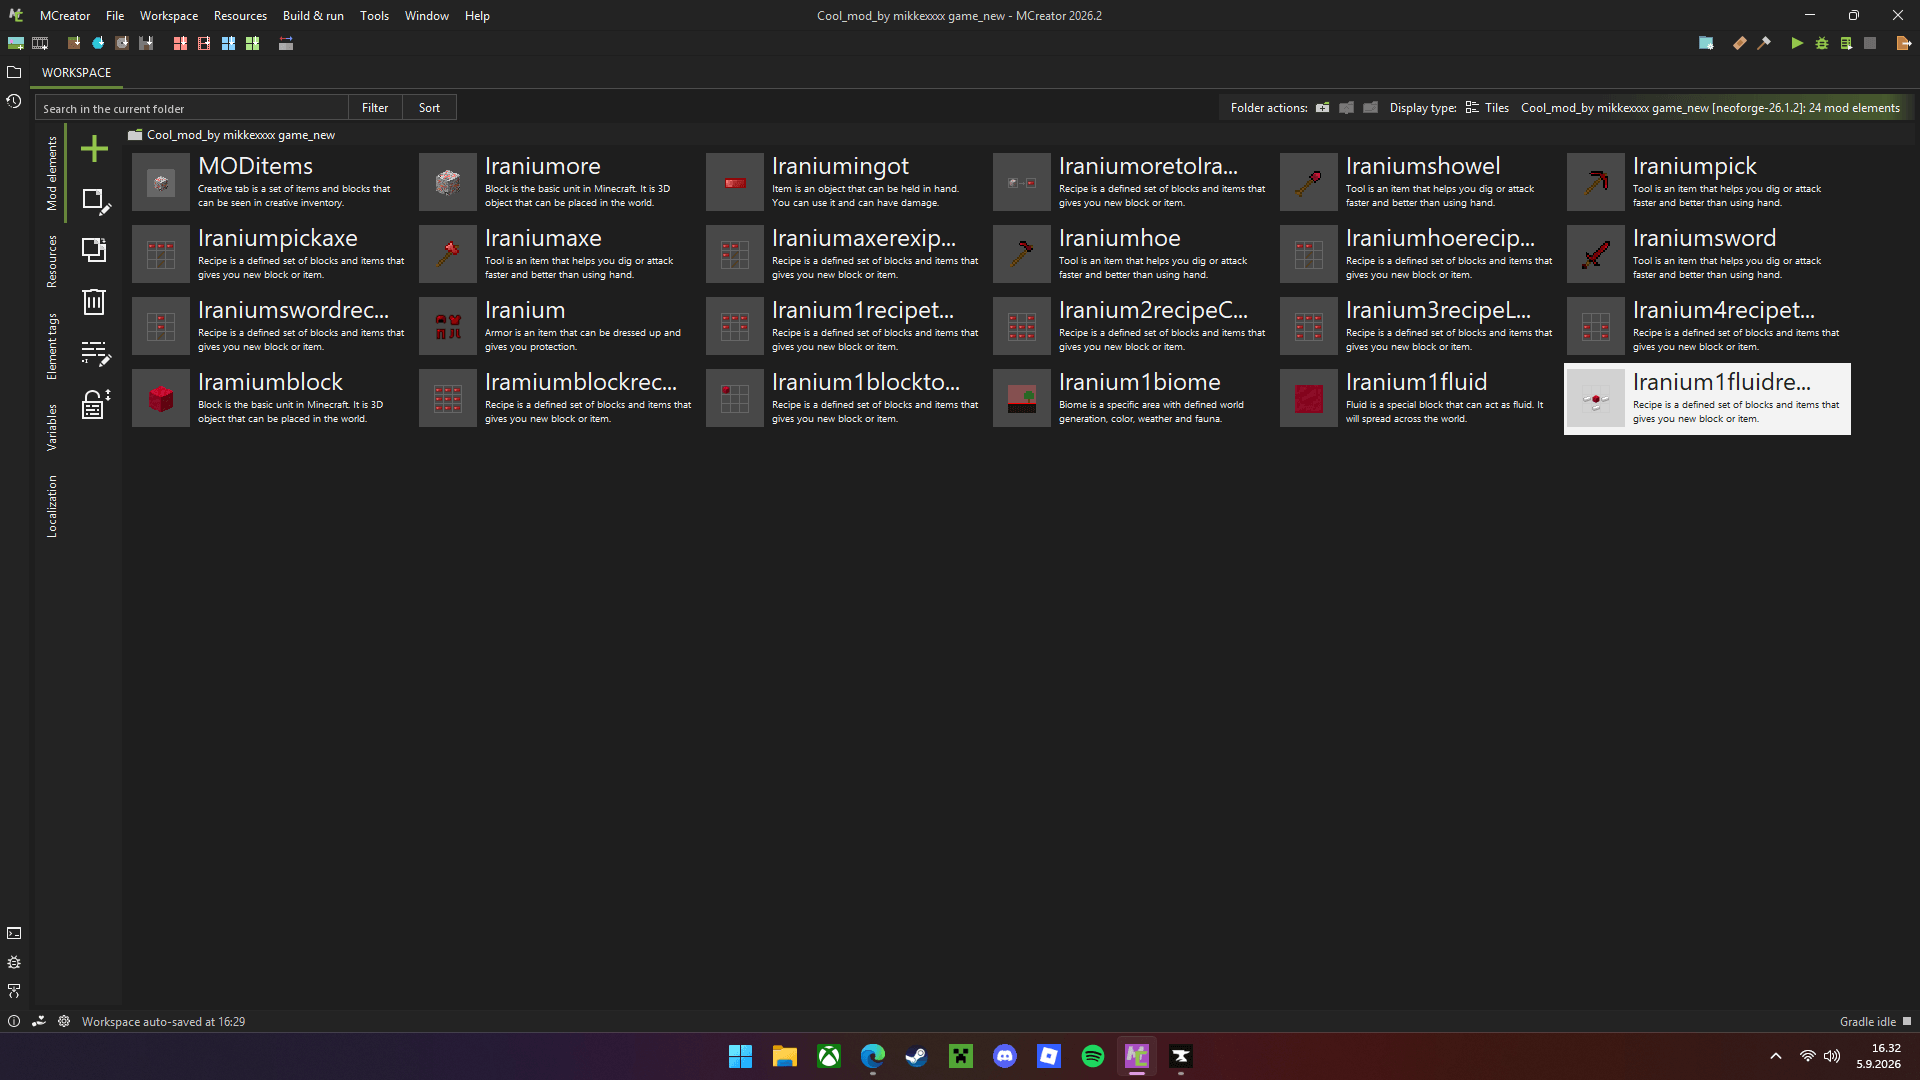
Task: Click the Cool_mod_by mikkexxxx game_new folder breadcrumb
Action: coord(232,135)
